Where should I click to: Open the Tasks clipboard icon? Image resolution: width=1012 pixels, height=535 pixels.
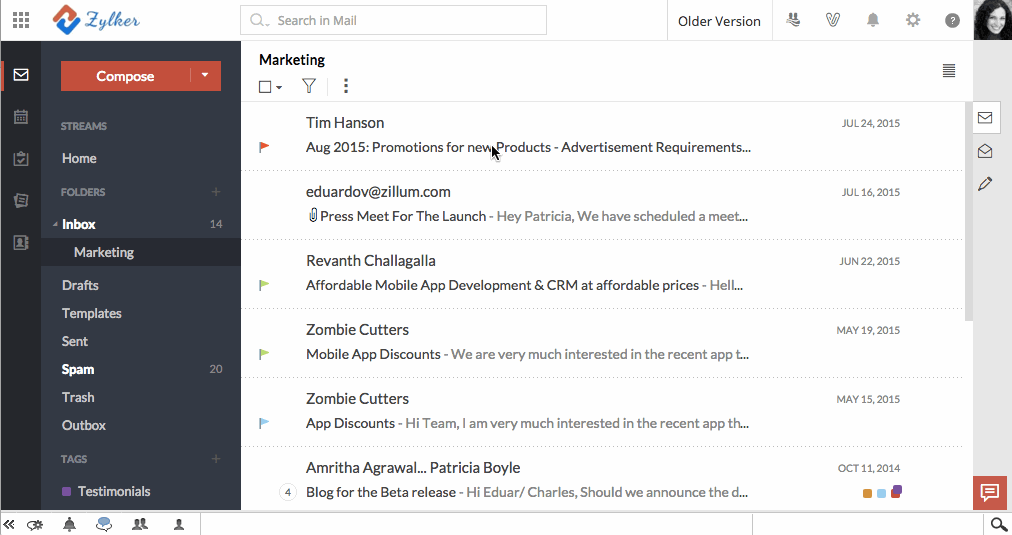(20, 159)
